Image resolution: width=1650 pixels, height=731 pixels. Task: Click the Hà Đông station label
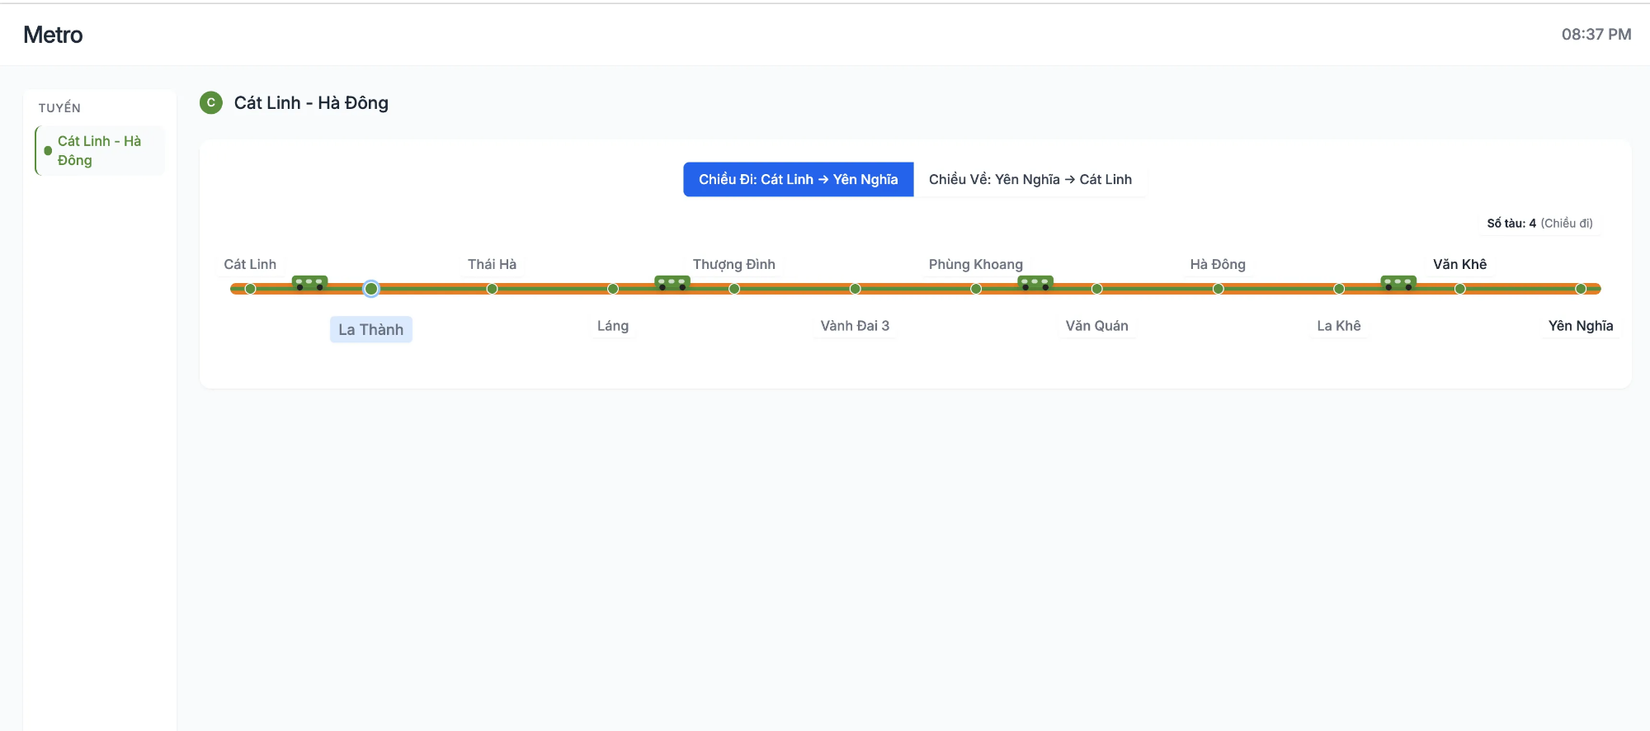coord(1217,265)
